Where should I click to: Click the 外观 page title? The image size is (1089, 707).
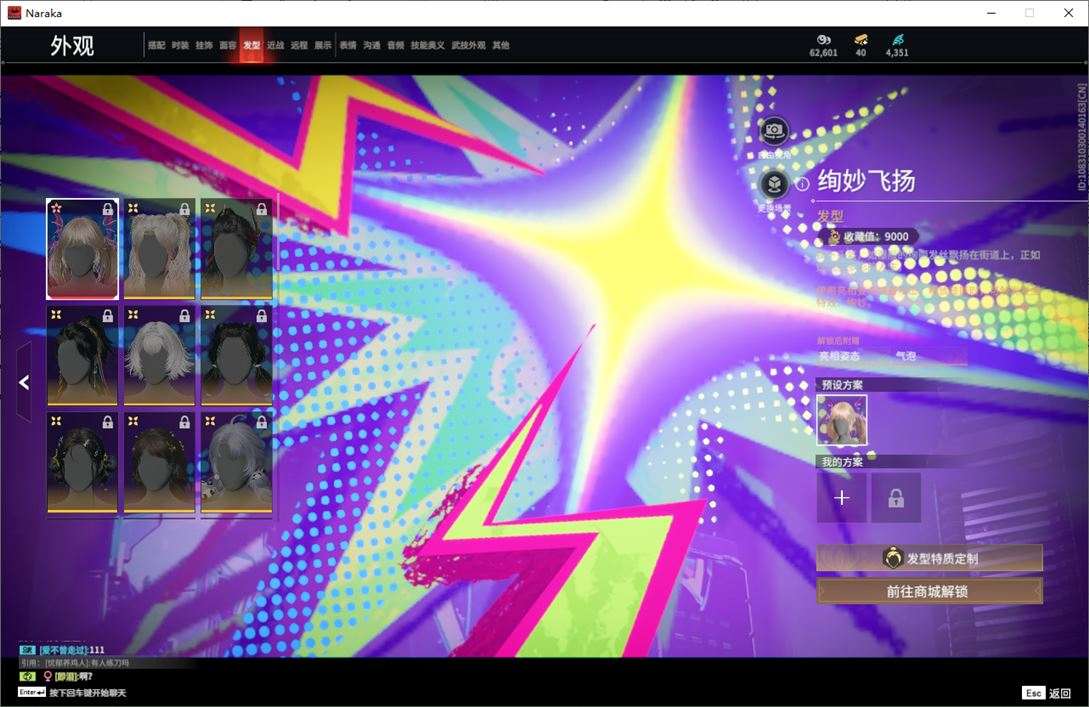pos(72,46)
